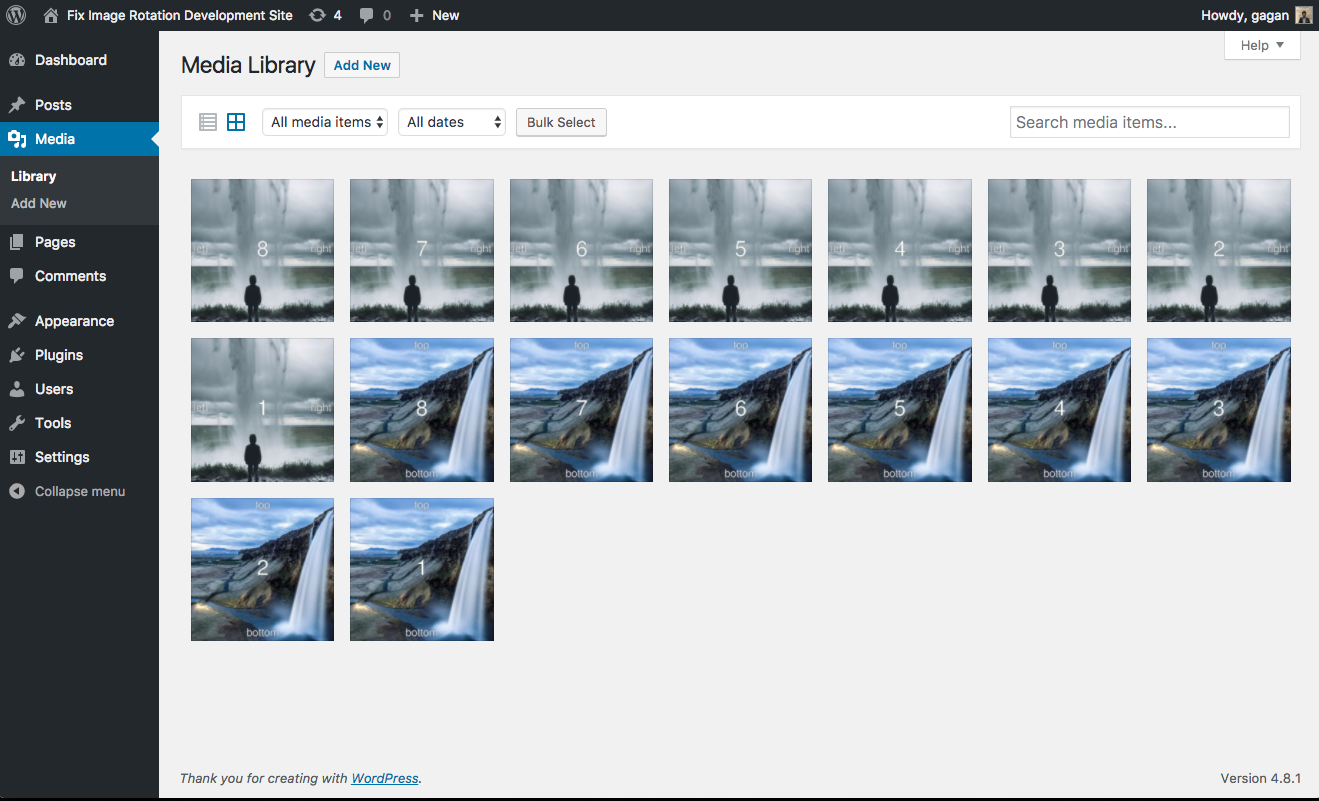
Task: Open gray silhouette thumbnail numbered 2
Action: click(x=1219, y=250)
